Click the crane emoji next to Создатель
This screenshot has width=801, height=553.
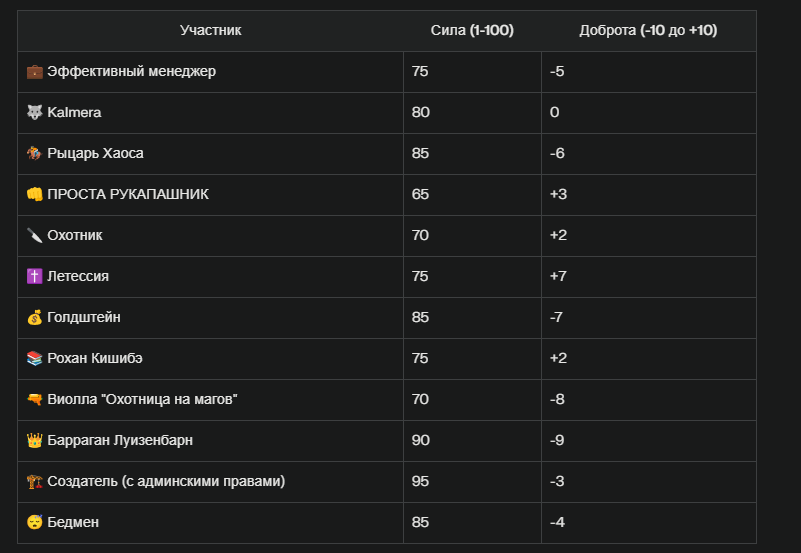pyautogui.click(x=35, y=481)
